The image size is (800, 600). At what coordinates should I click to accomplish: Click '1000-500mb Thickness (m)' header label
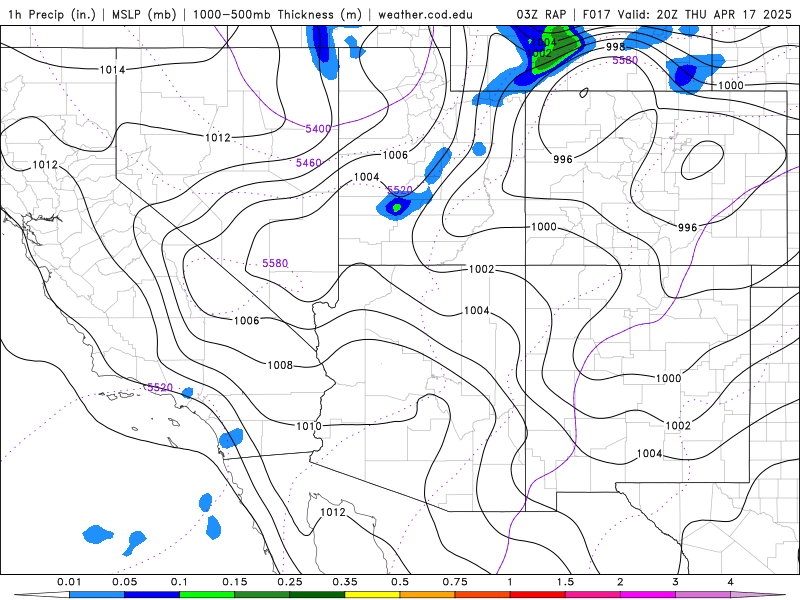277,14
